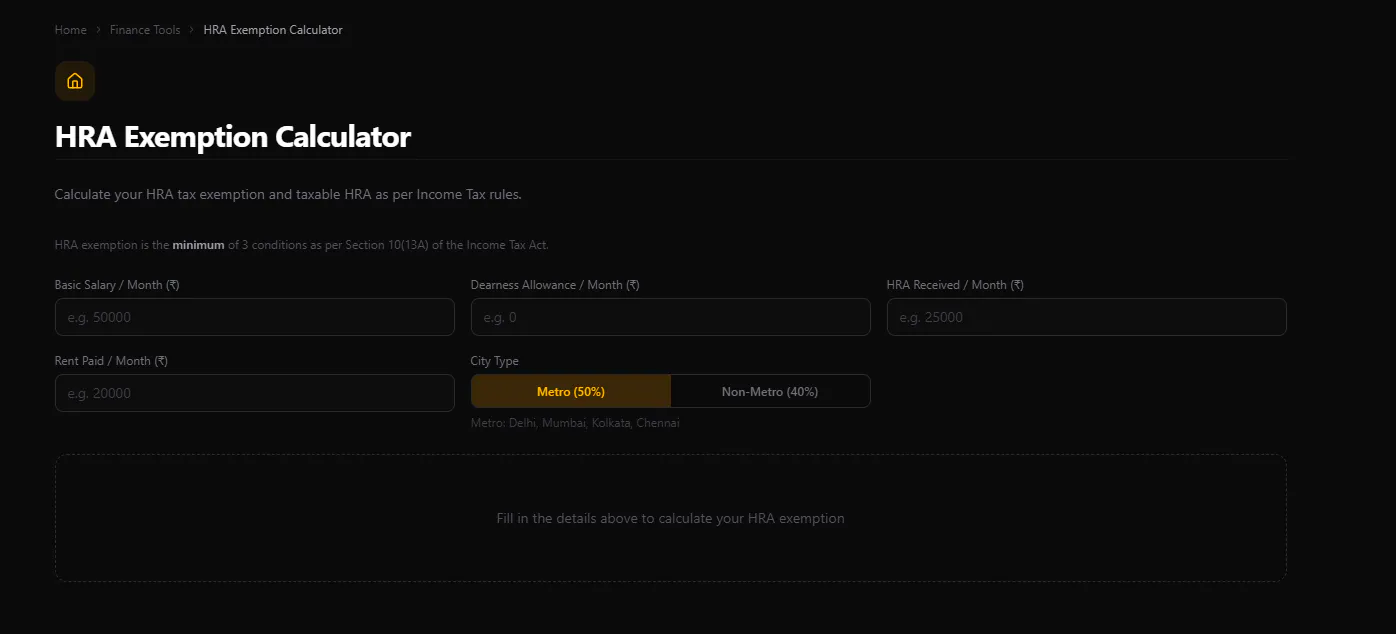The width and height of the screenshot is (1396, 634).
Task: Click HRA Exemption Calculator breadcrumb
Action: 273,30
